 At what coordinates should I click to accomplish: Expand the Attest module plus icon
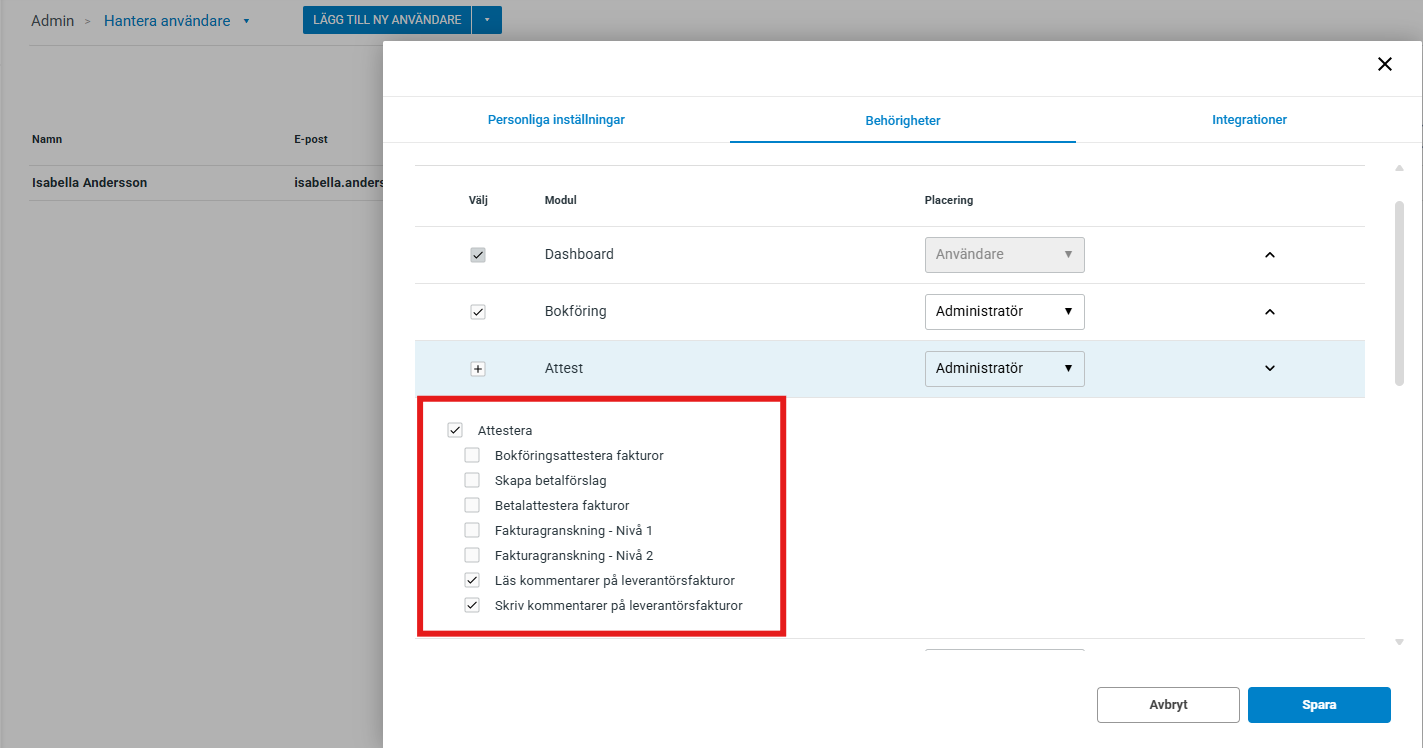coord(478,369)
